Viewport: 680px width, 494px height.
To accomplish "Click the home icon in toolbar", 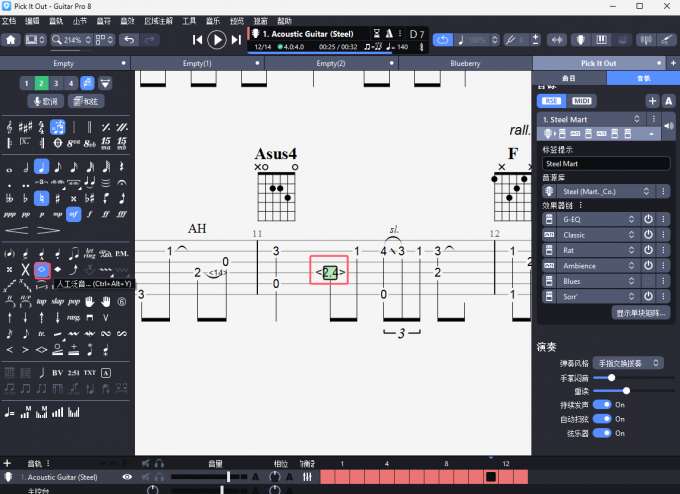I will [x=11, y=40].
